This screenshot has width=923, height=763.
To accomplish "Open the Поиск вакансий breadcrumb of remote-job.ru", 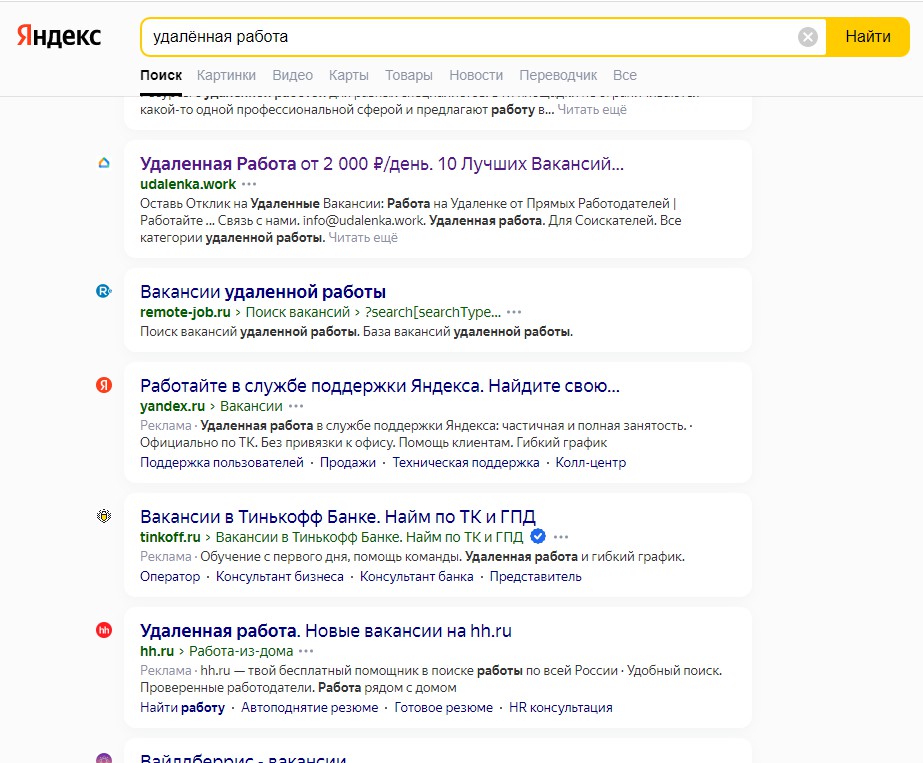I will click(297, 312).
